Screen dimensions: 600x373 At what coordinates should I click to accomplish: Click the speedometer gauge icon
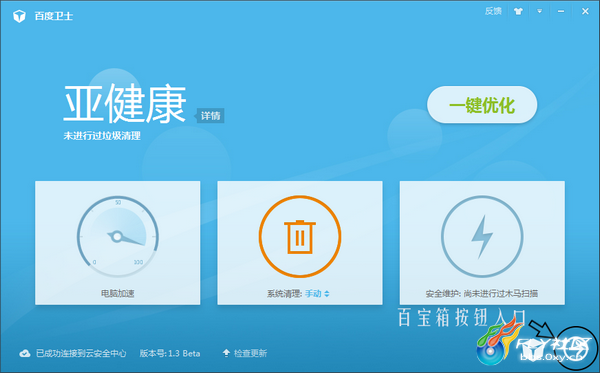117,236
